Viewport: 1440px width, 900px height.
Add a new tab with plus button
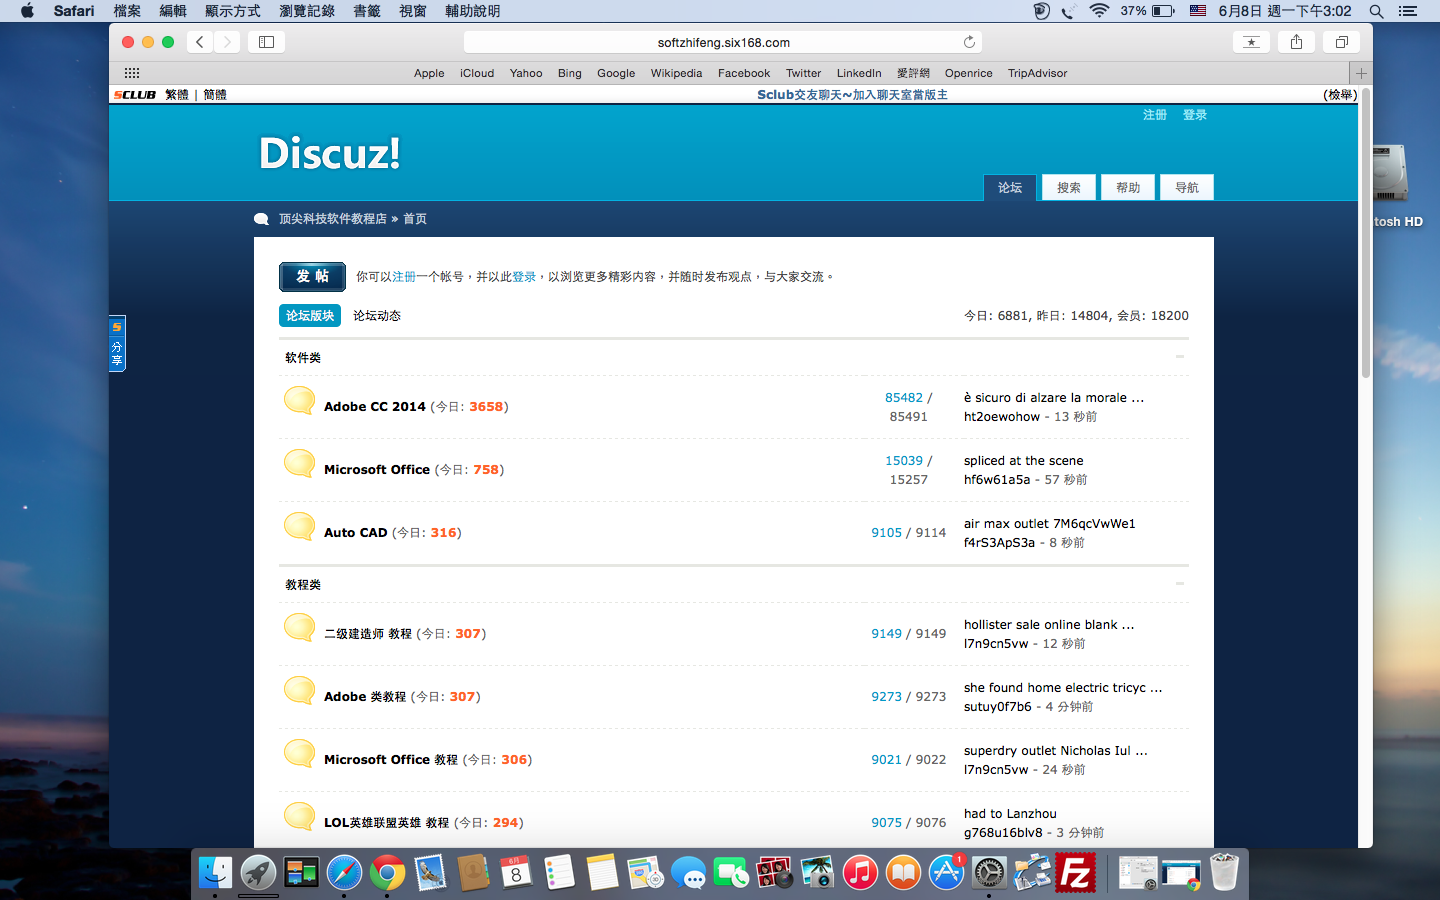click(x=1361, y=73)
